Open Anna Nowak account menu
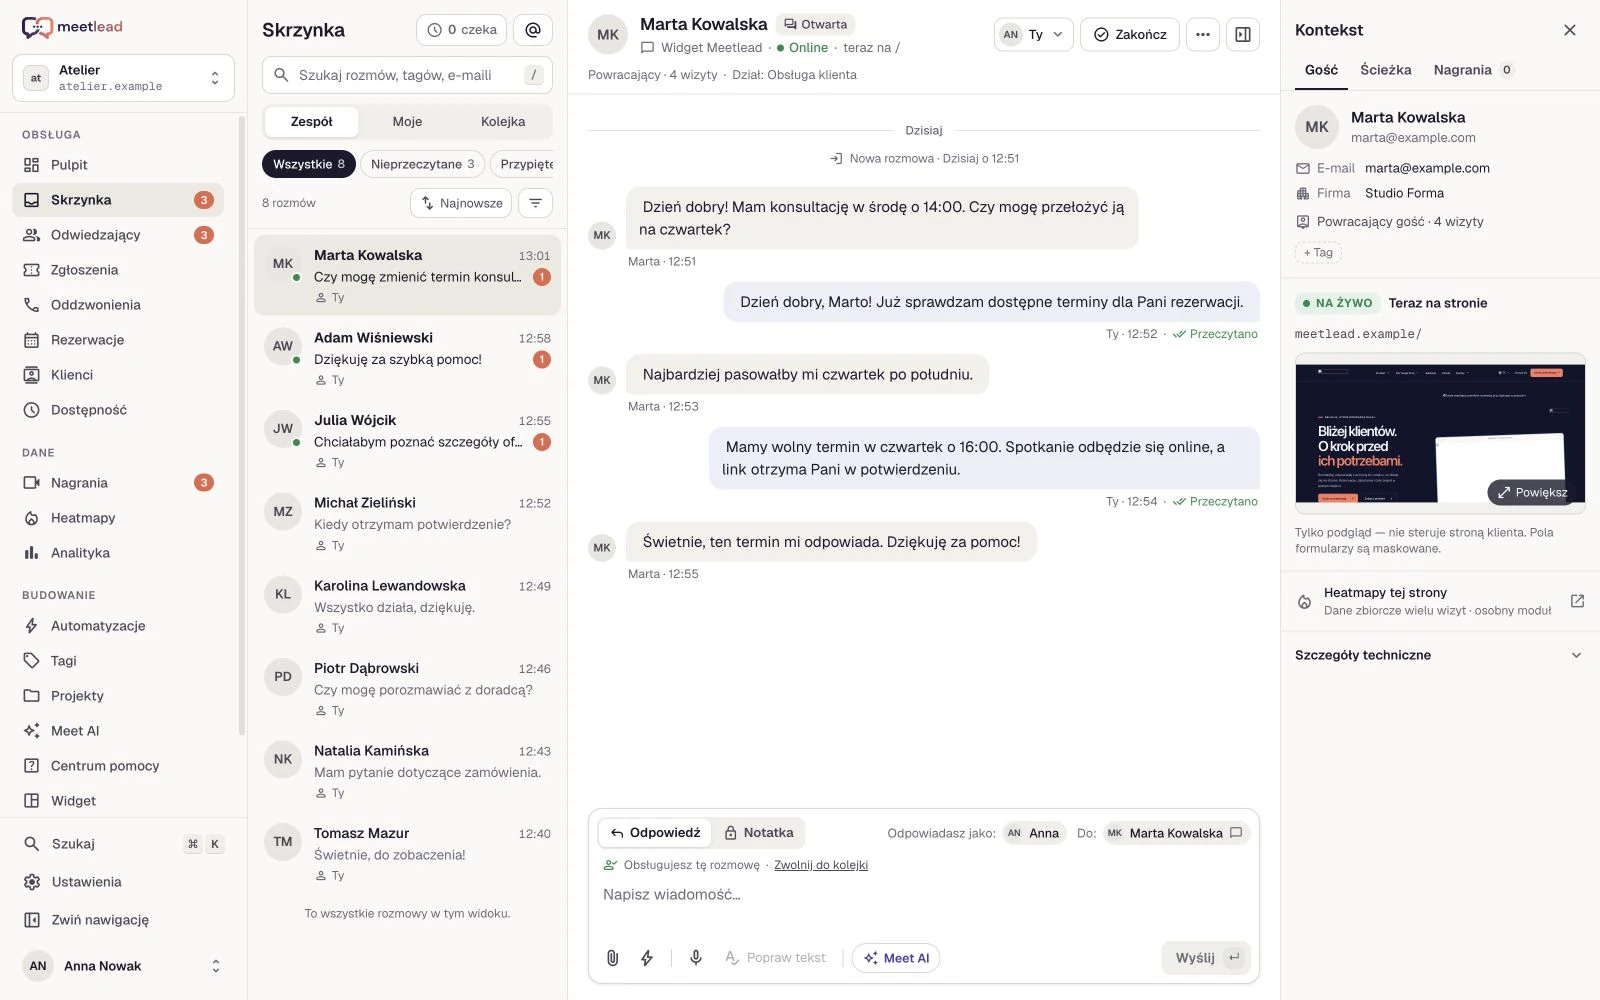 pyautogui.click(x=123, y=966)
